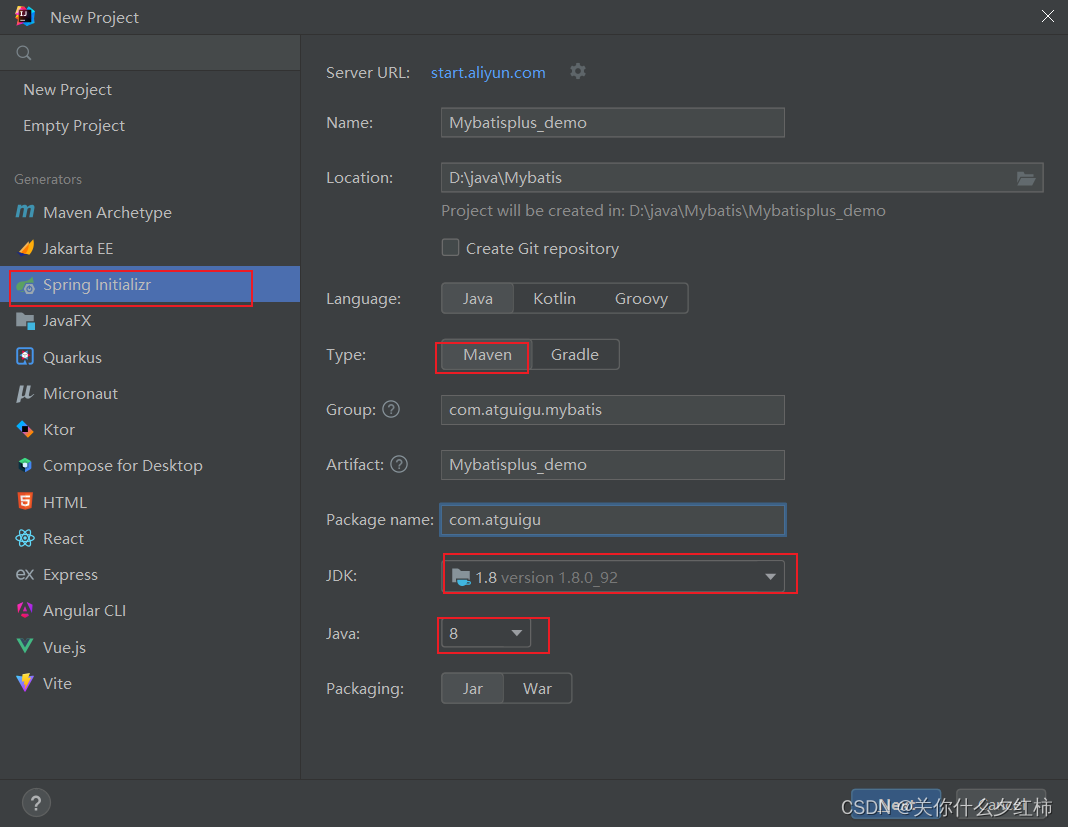The image size is (1068, 827).
Task: Click the Spring Initializr leaf icon
Action: click(x=25, y=285)
